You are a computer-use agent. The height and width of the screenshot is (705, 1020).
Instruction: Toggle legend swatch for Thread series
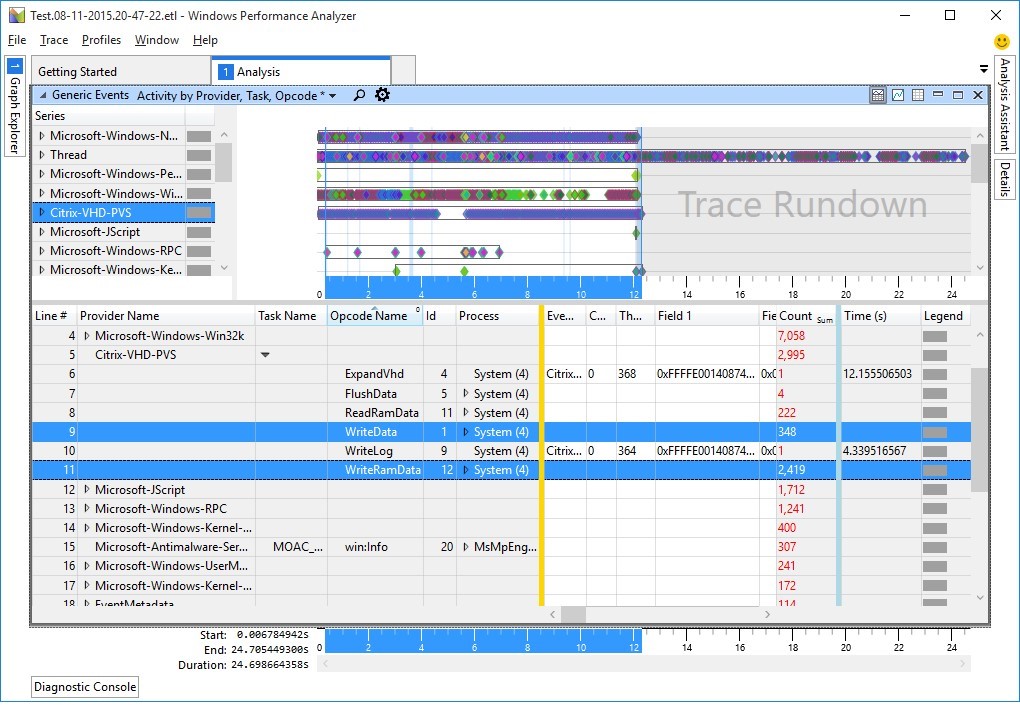tap(199, 155)
